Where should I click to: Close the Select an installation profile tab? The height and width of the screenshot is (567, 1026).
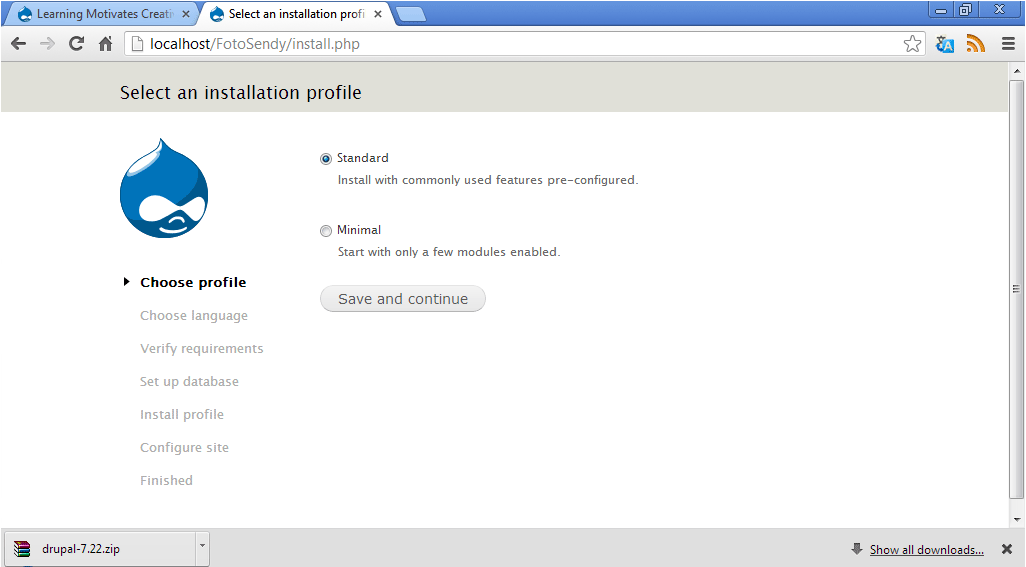point(378,14)
